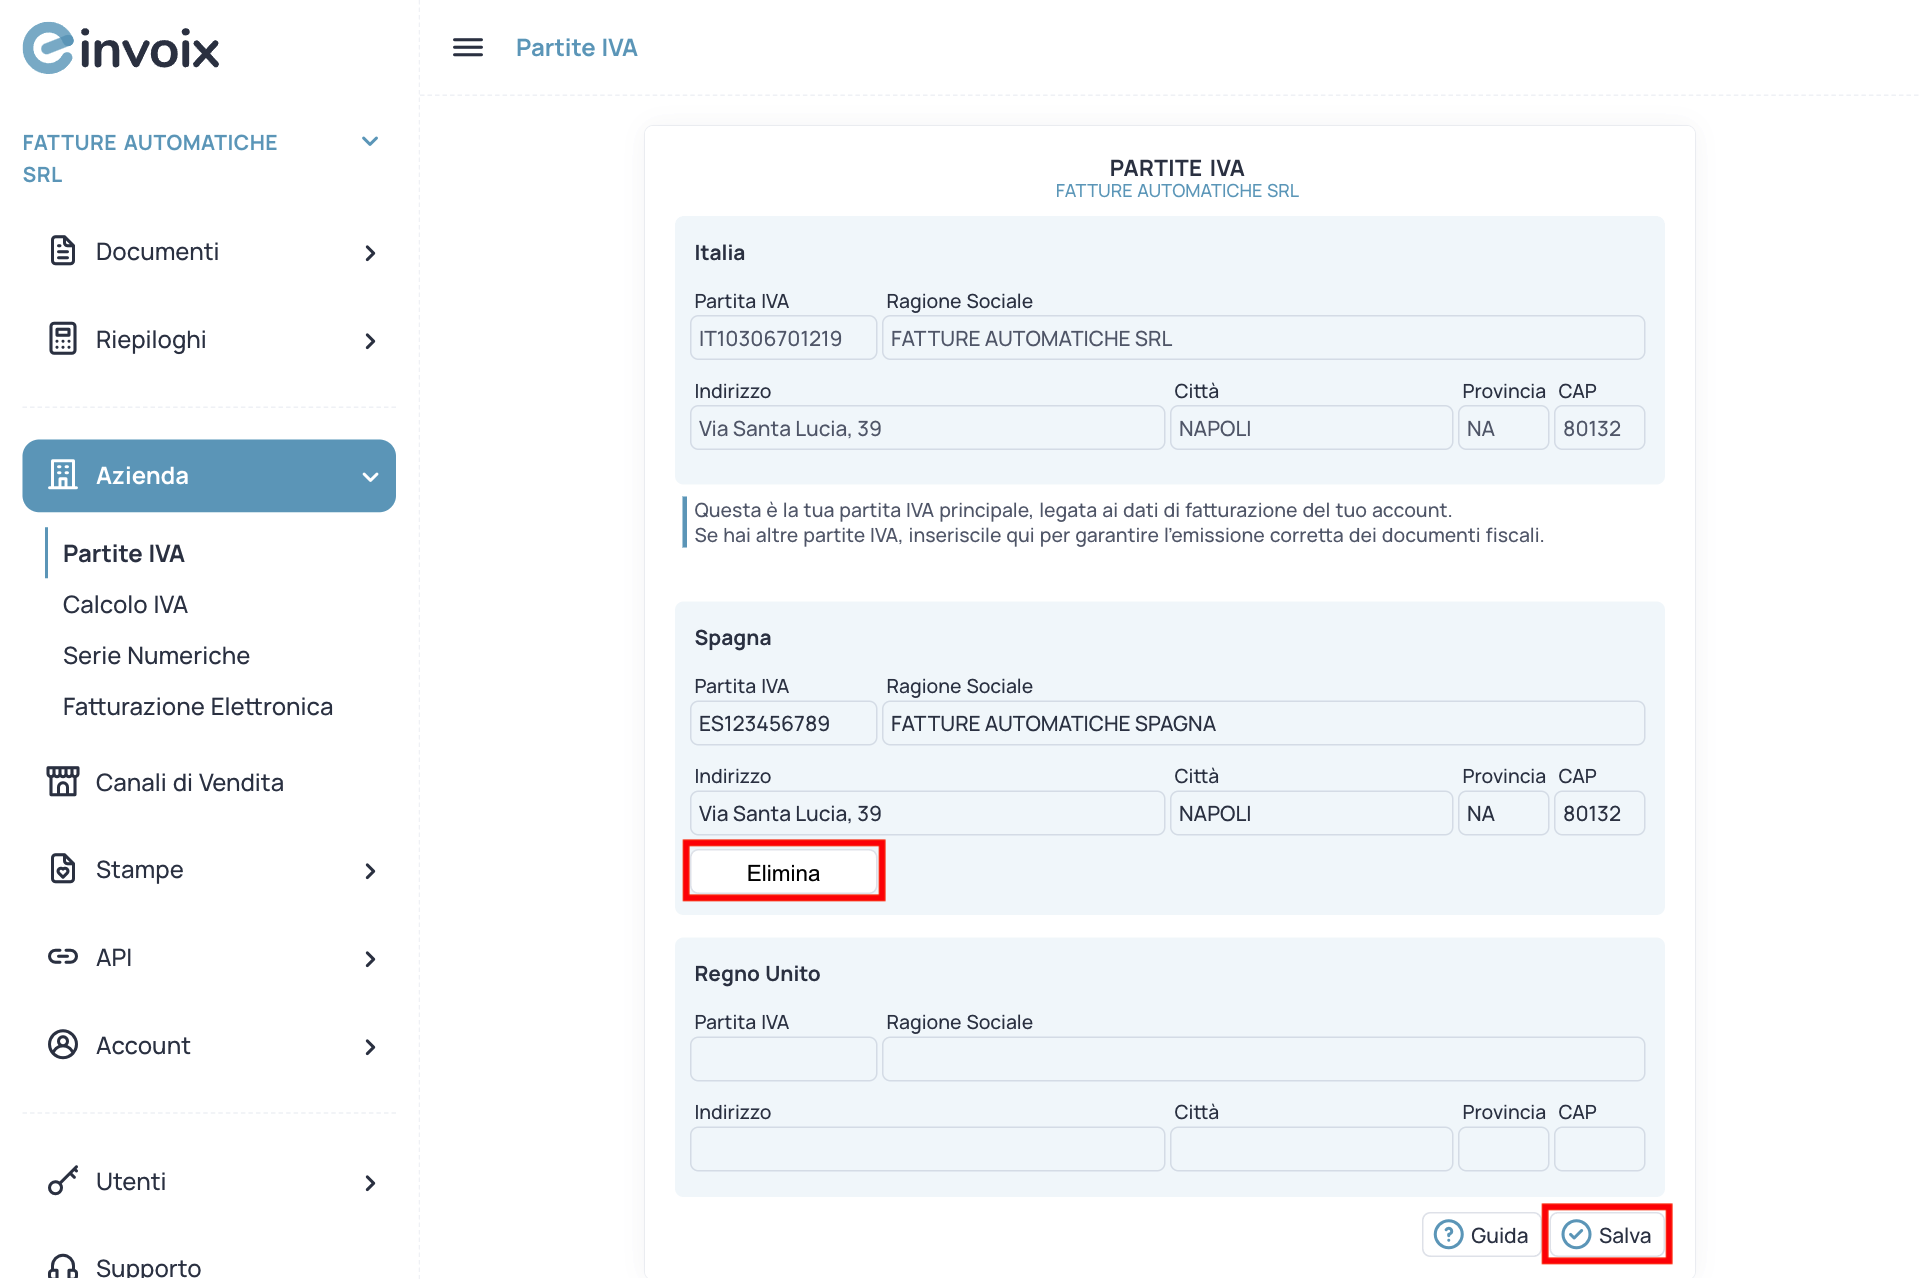Expand the Riepiloghi submenu chevron

click(370, 341)
